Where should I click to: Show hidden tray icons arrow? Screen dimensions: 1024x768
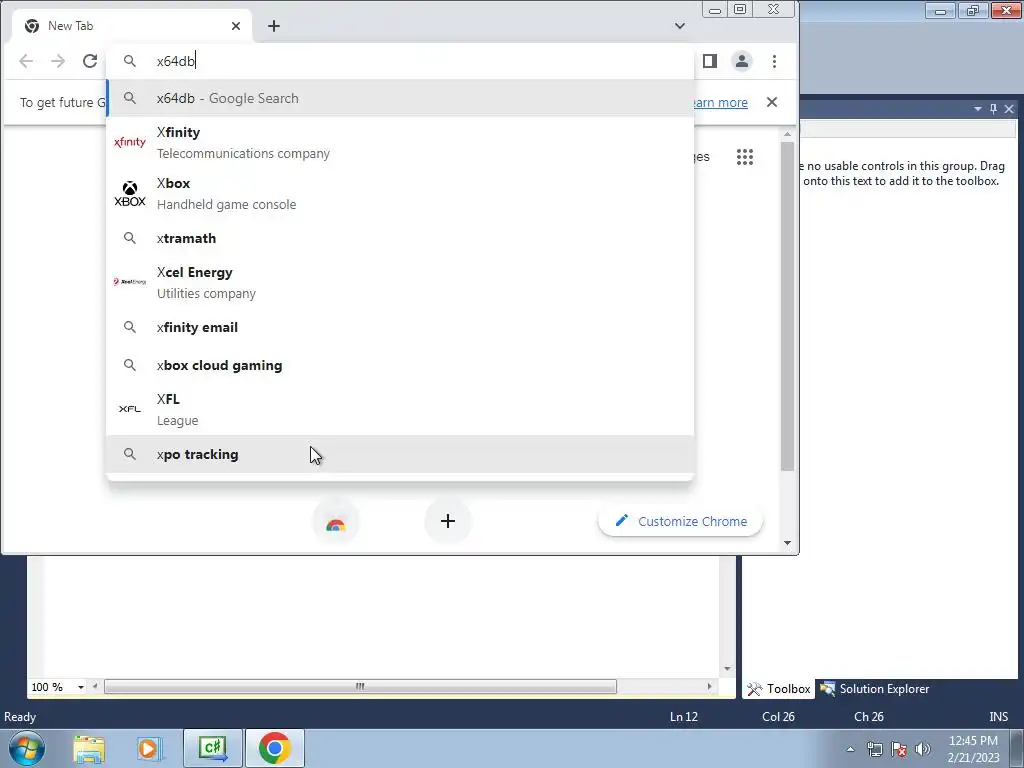pos(850,749)
